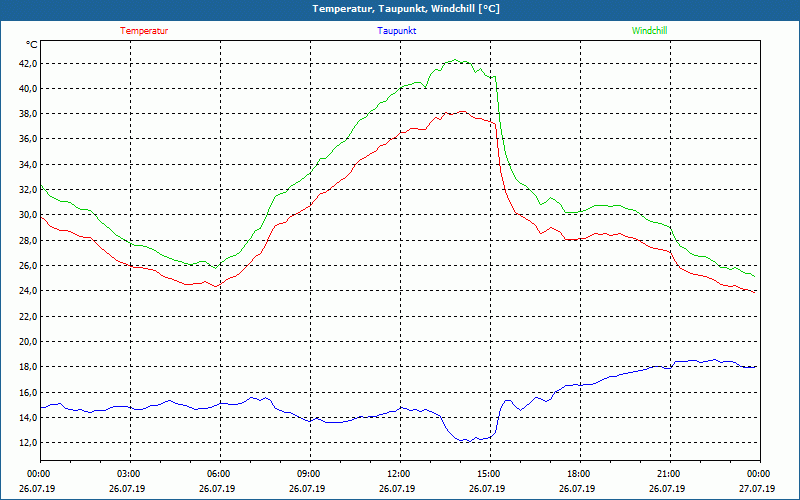Click the 03:00 time label
This screenshot has height=500, width=800.
[129, 474]
